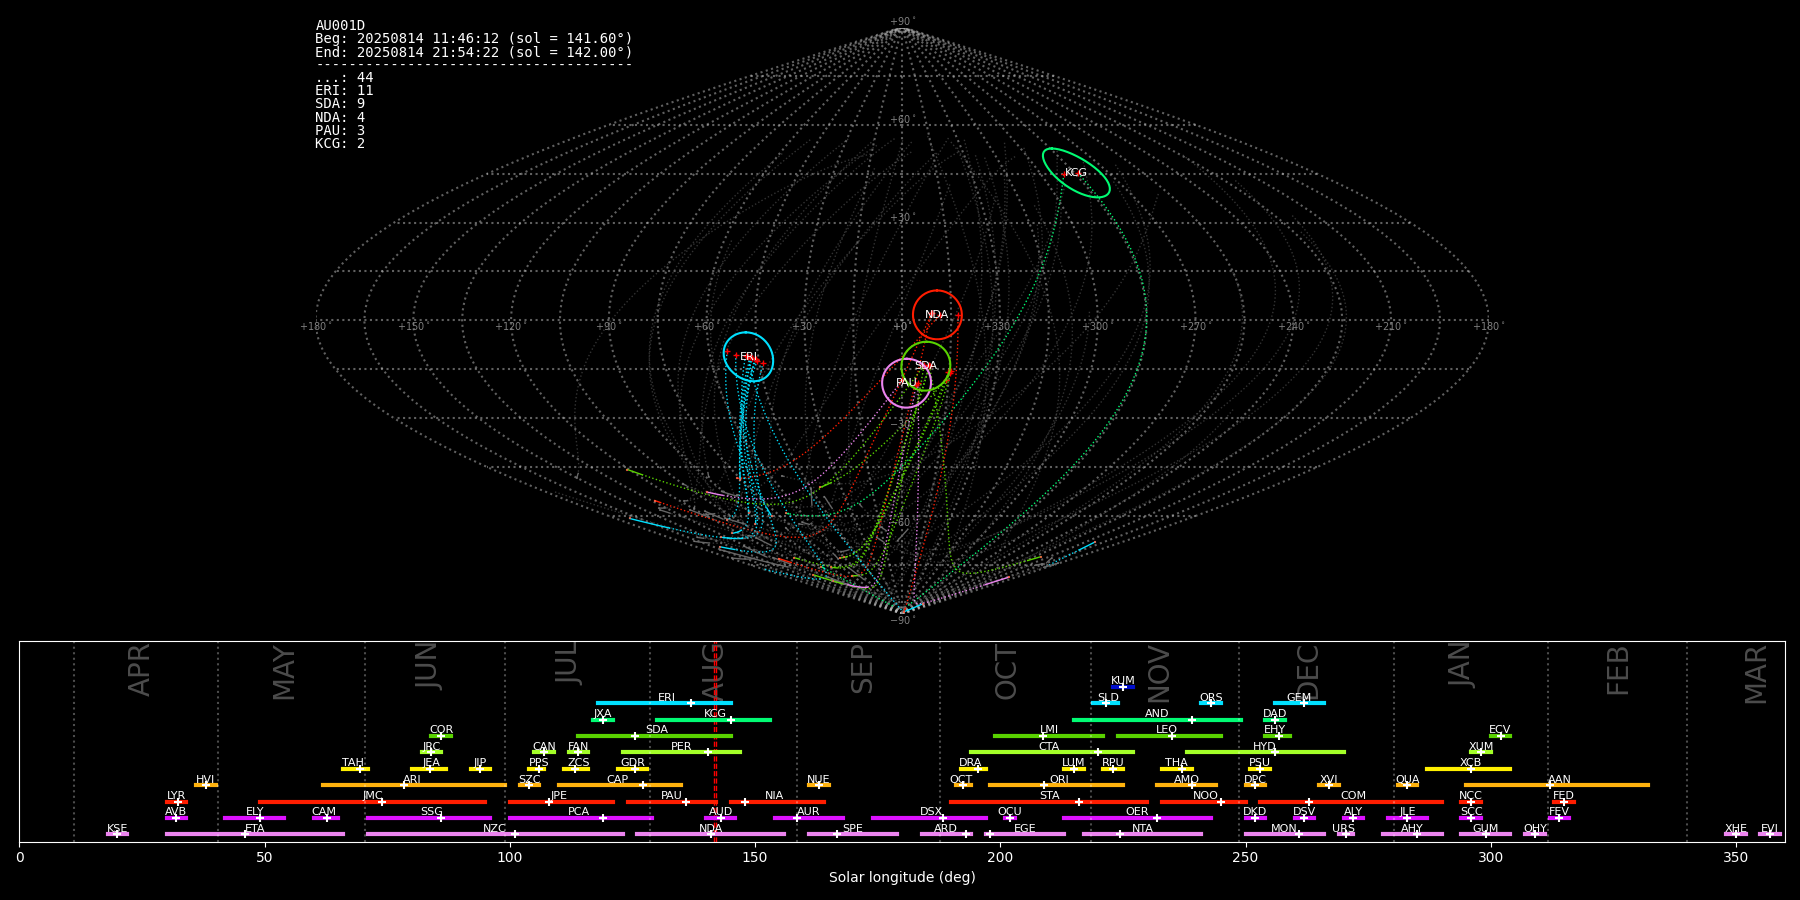Click the COM shower label in timeline
The image size is (1800, 900).
coord(1353,796)
